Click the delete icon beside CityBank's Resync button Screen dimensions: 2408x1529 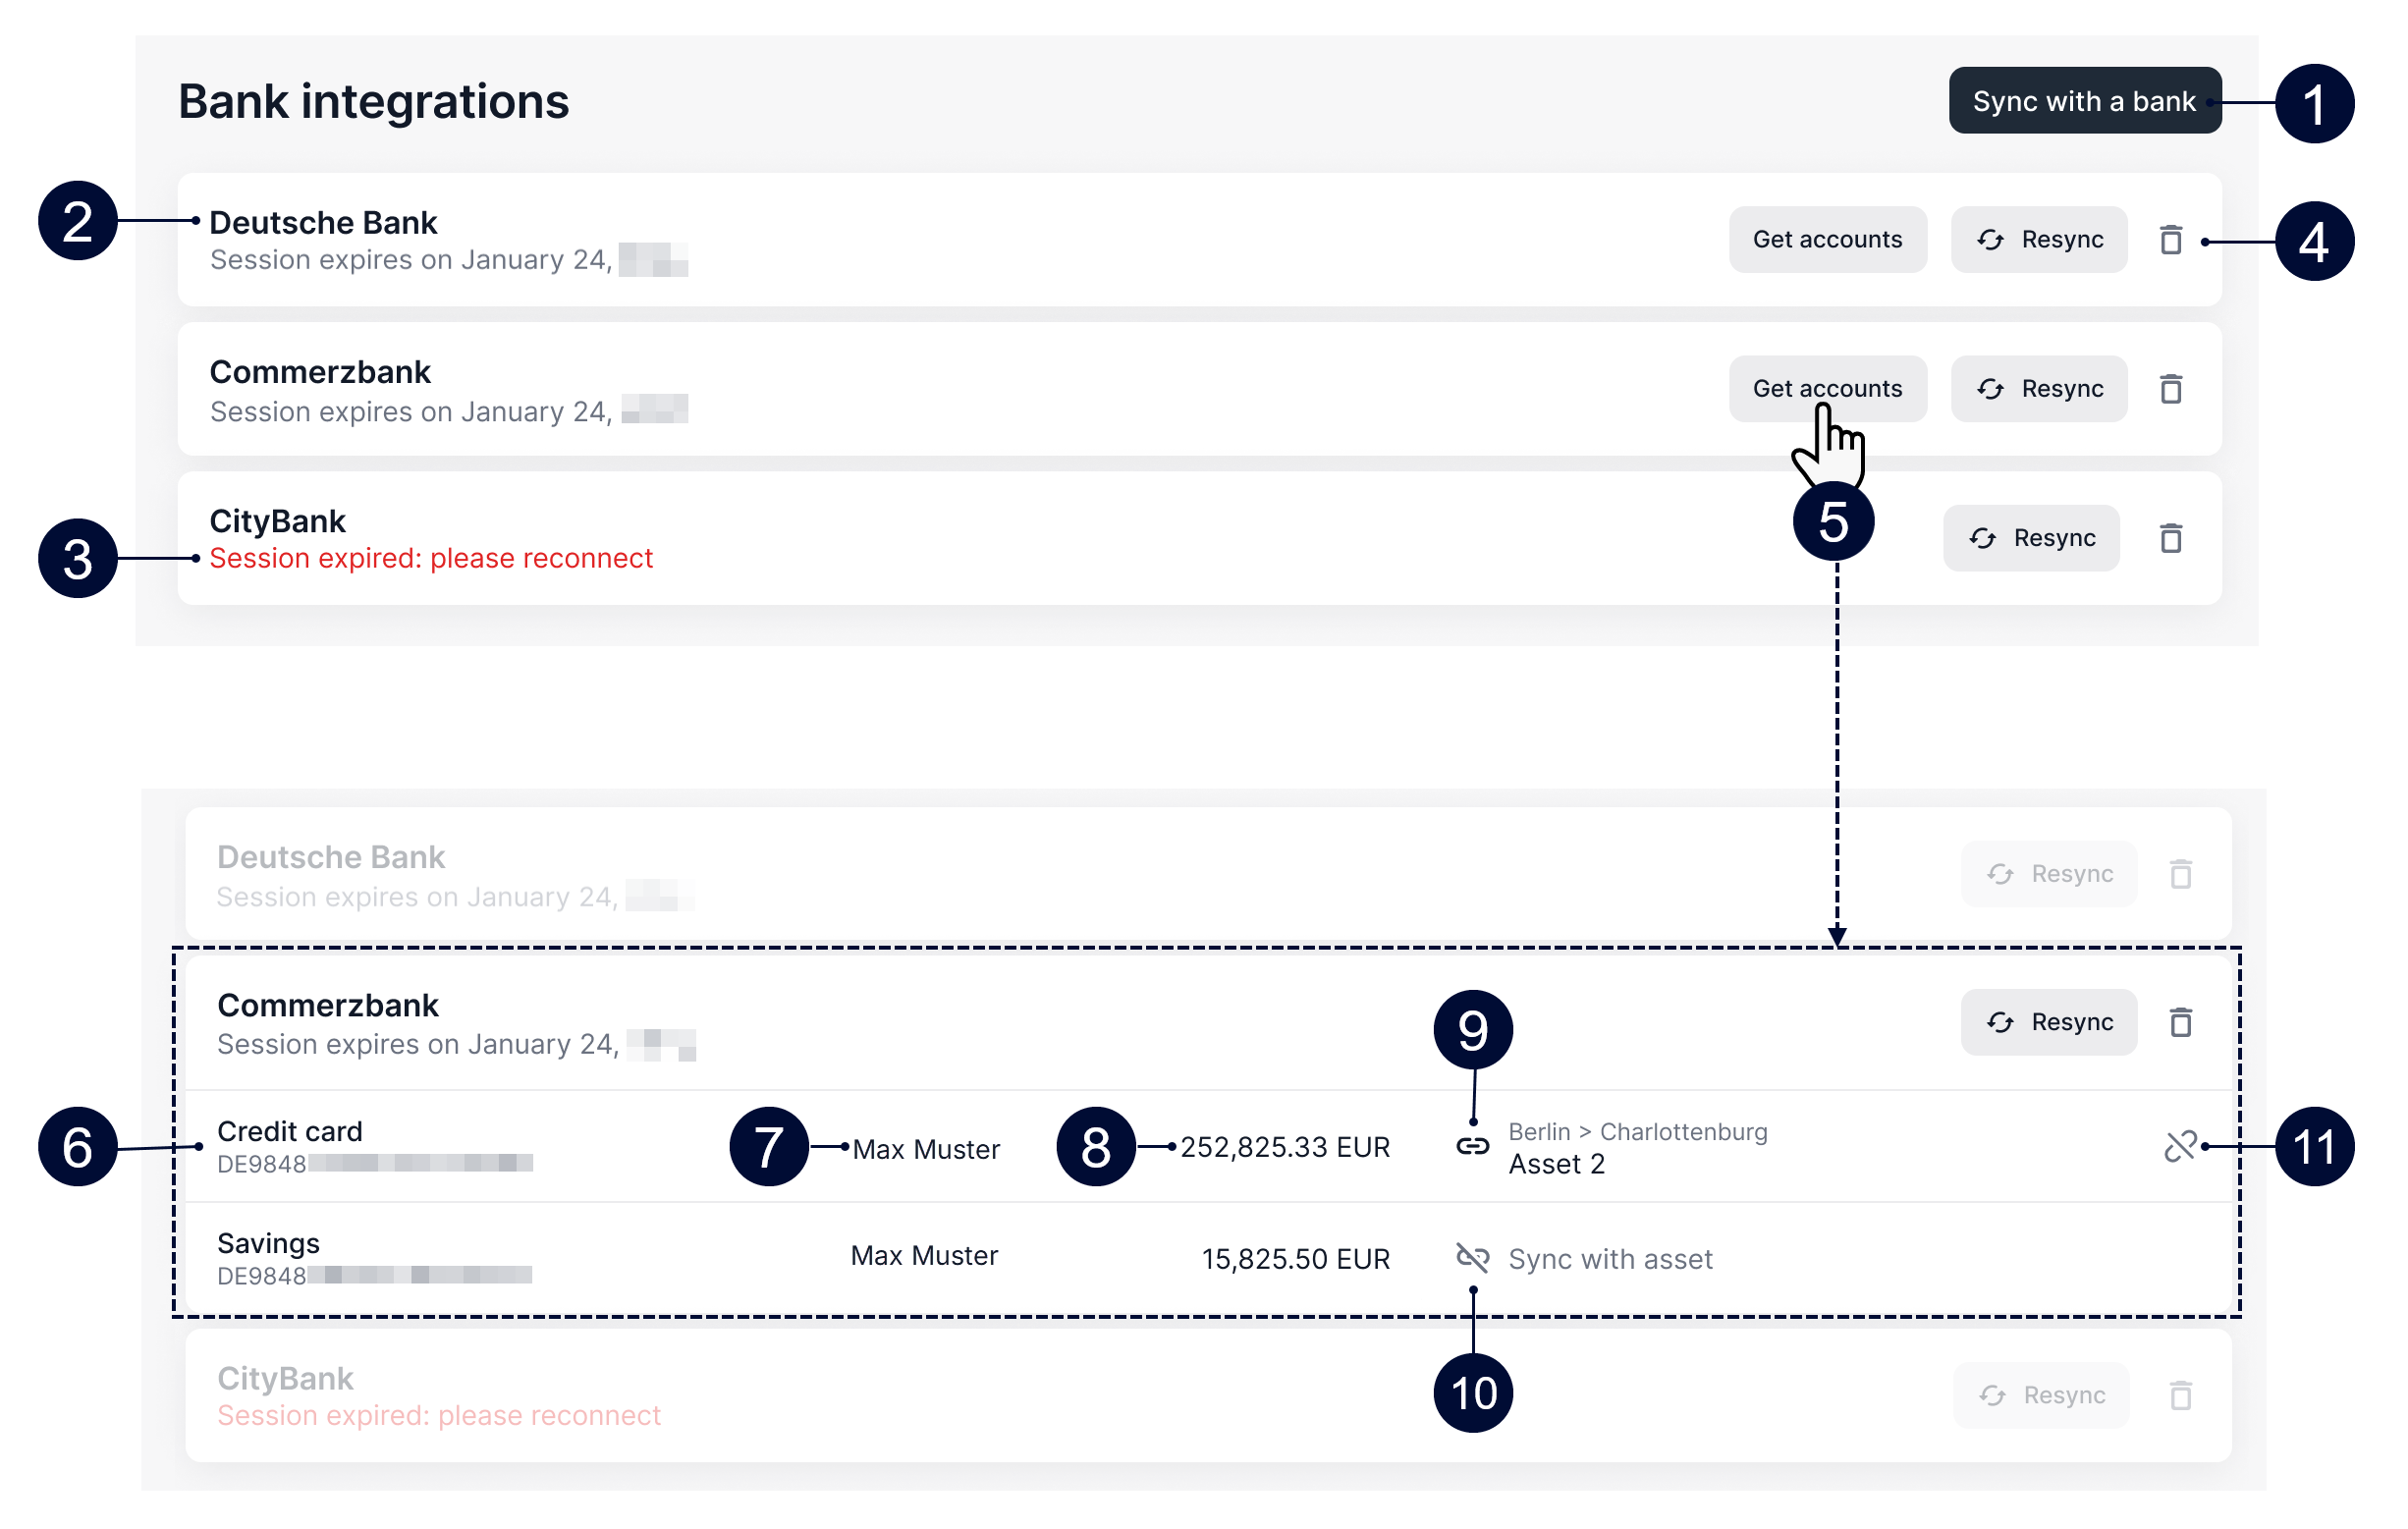tap(2171, 538)
